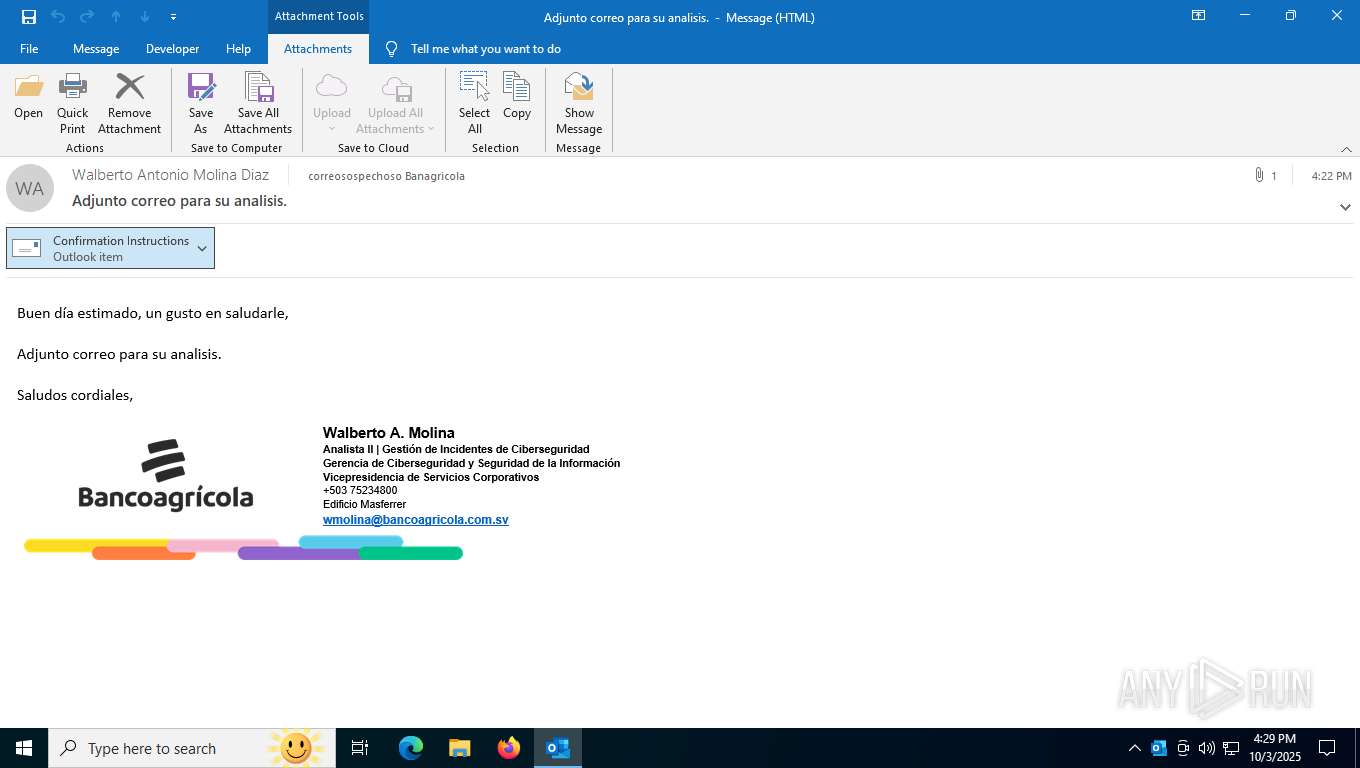This screenshot has width=1360, height=768.
Task: Select the Attachments tab
Action: (318, 49)
